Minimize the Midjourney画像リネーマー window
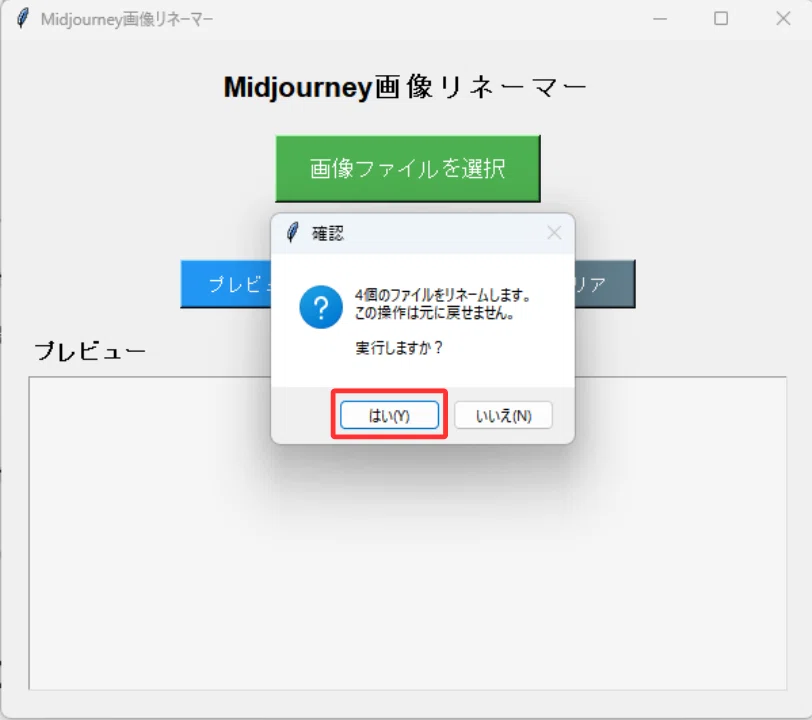 click(660, 19)
